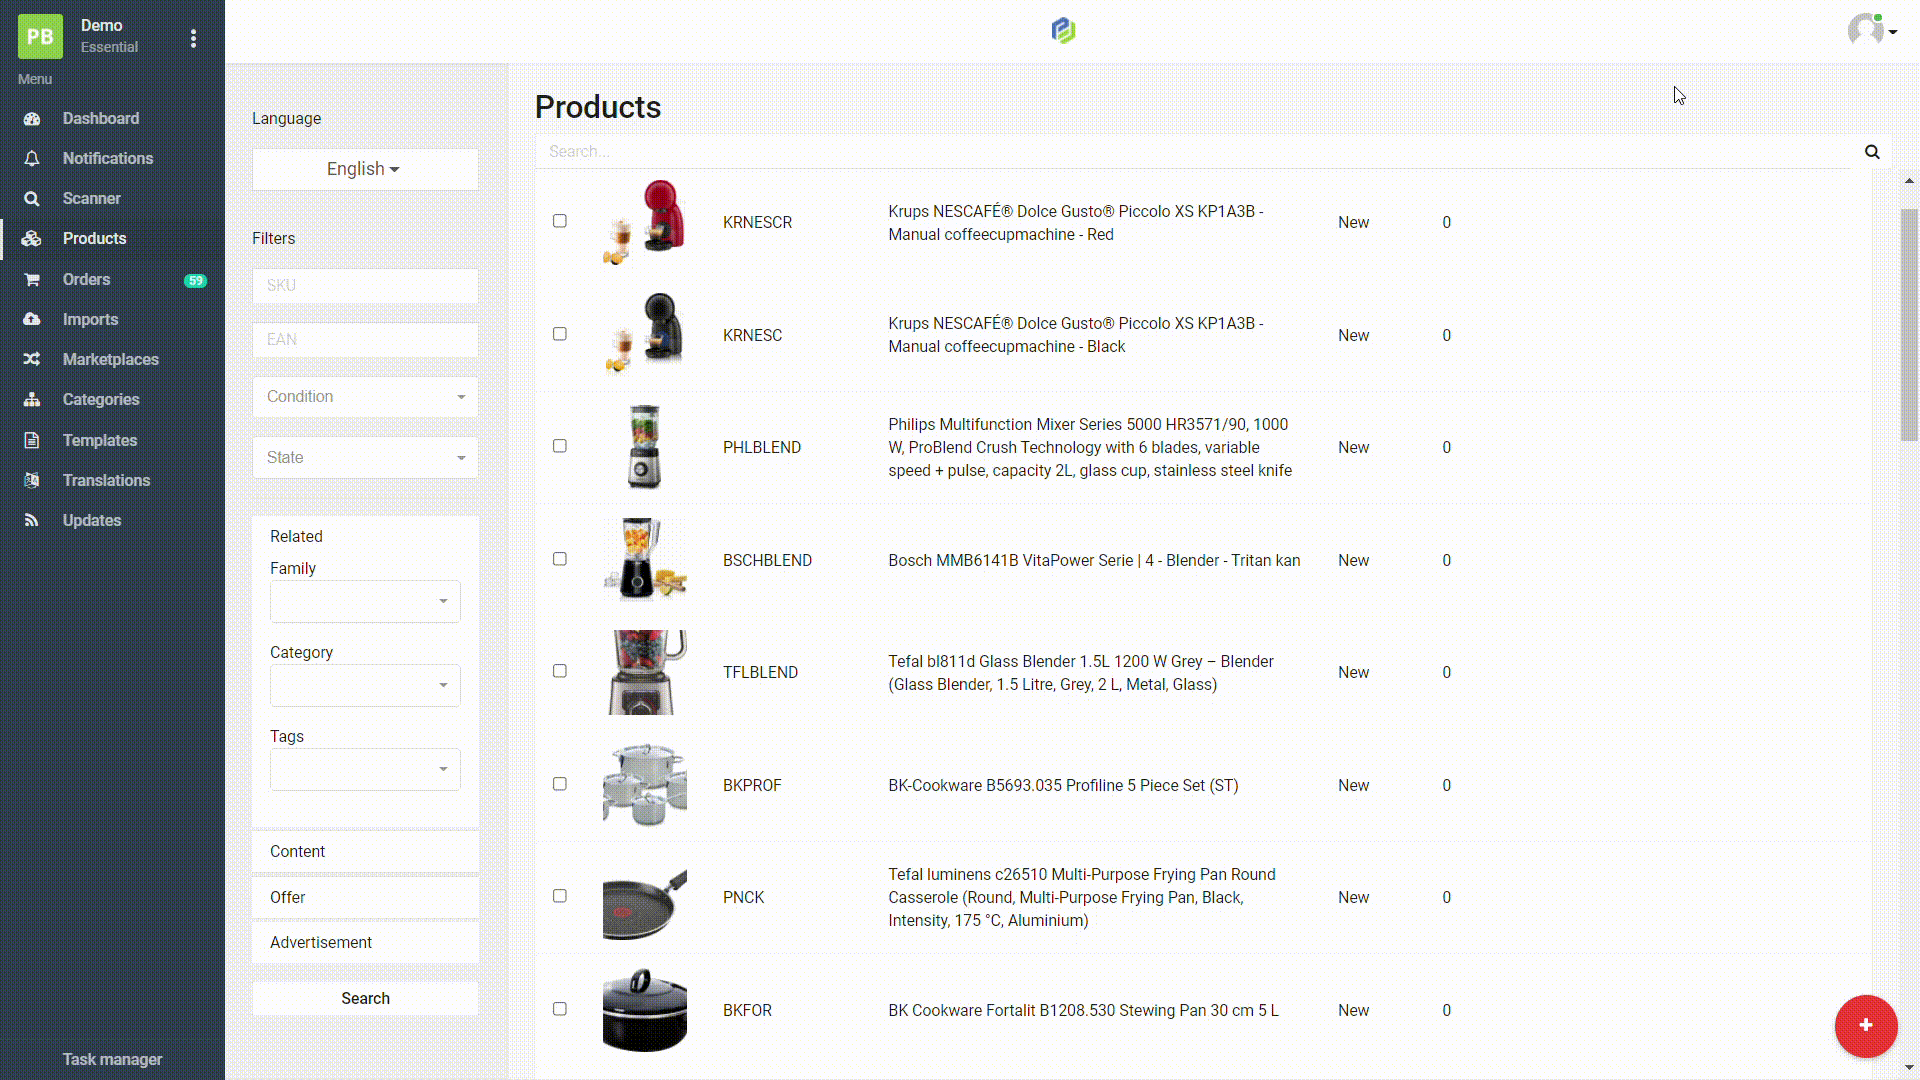
Task: Click the center ProductFlow logo icon
Action: (1063, 31)
